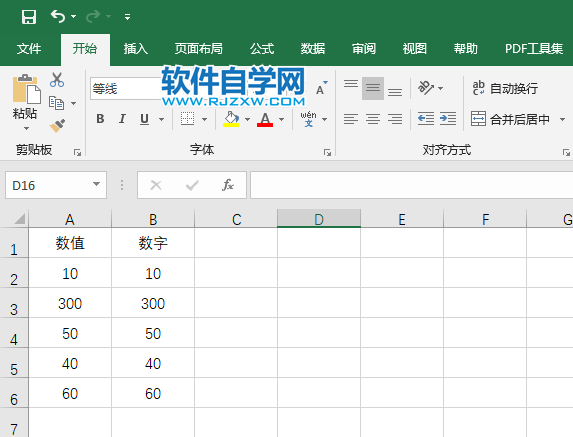Image resolution: width=573 pixels, height=437 pixels.
Task: Open font color palette dropdown
Action: (281, 119)
